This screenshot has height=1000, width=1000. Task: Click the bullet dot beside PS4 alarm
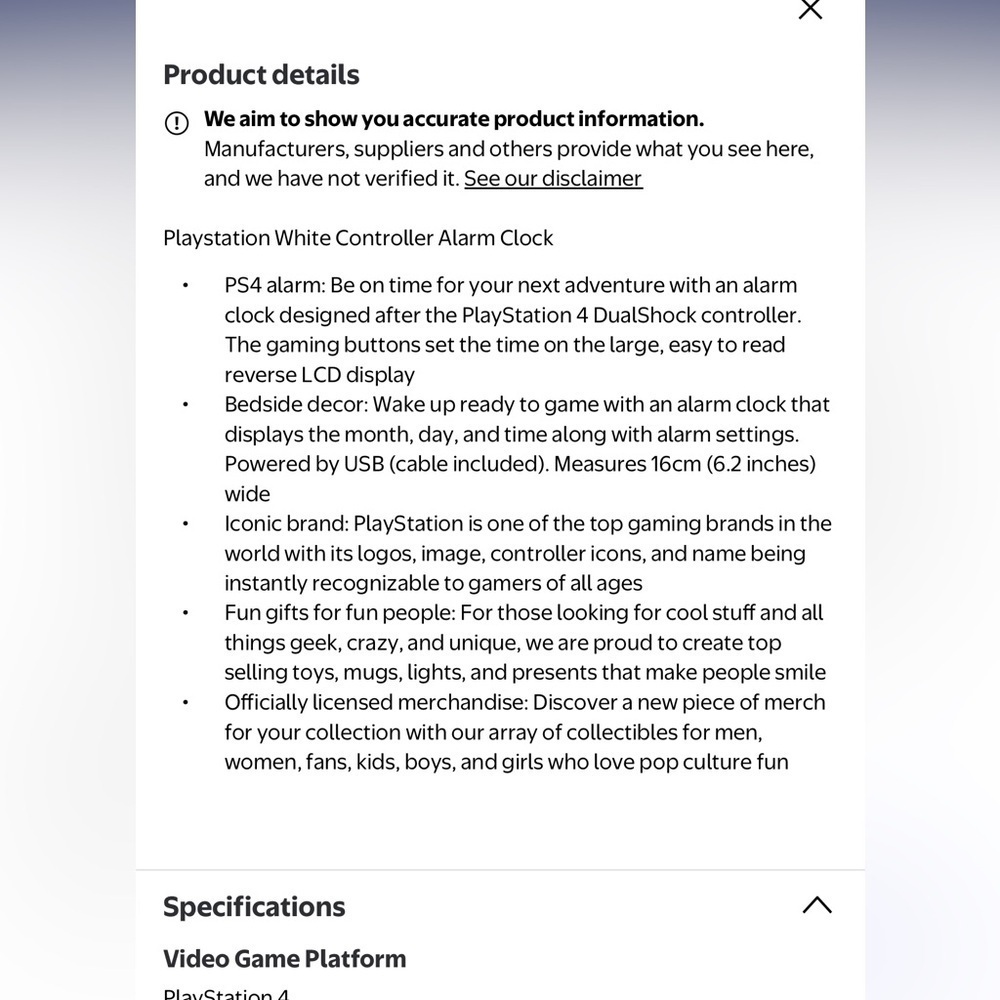[x=186, y=285]
